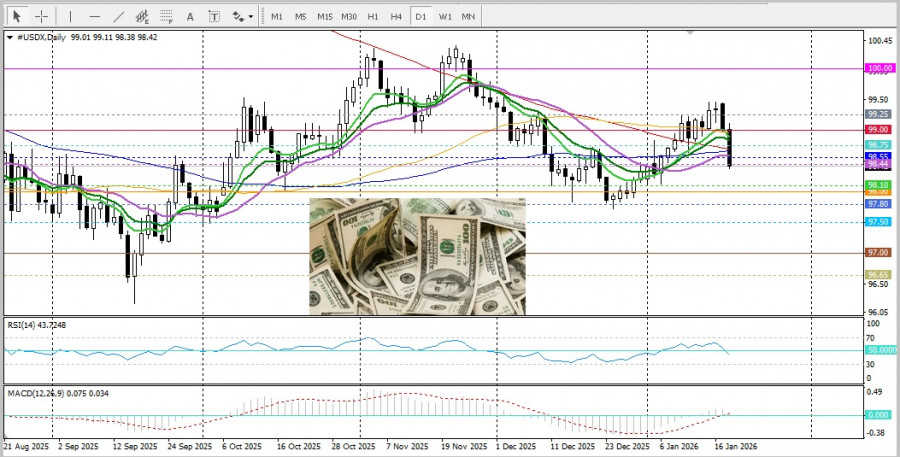Select the text tool marked A

[191, 16]
